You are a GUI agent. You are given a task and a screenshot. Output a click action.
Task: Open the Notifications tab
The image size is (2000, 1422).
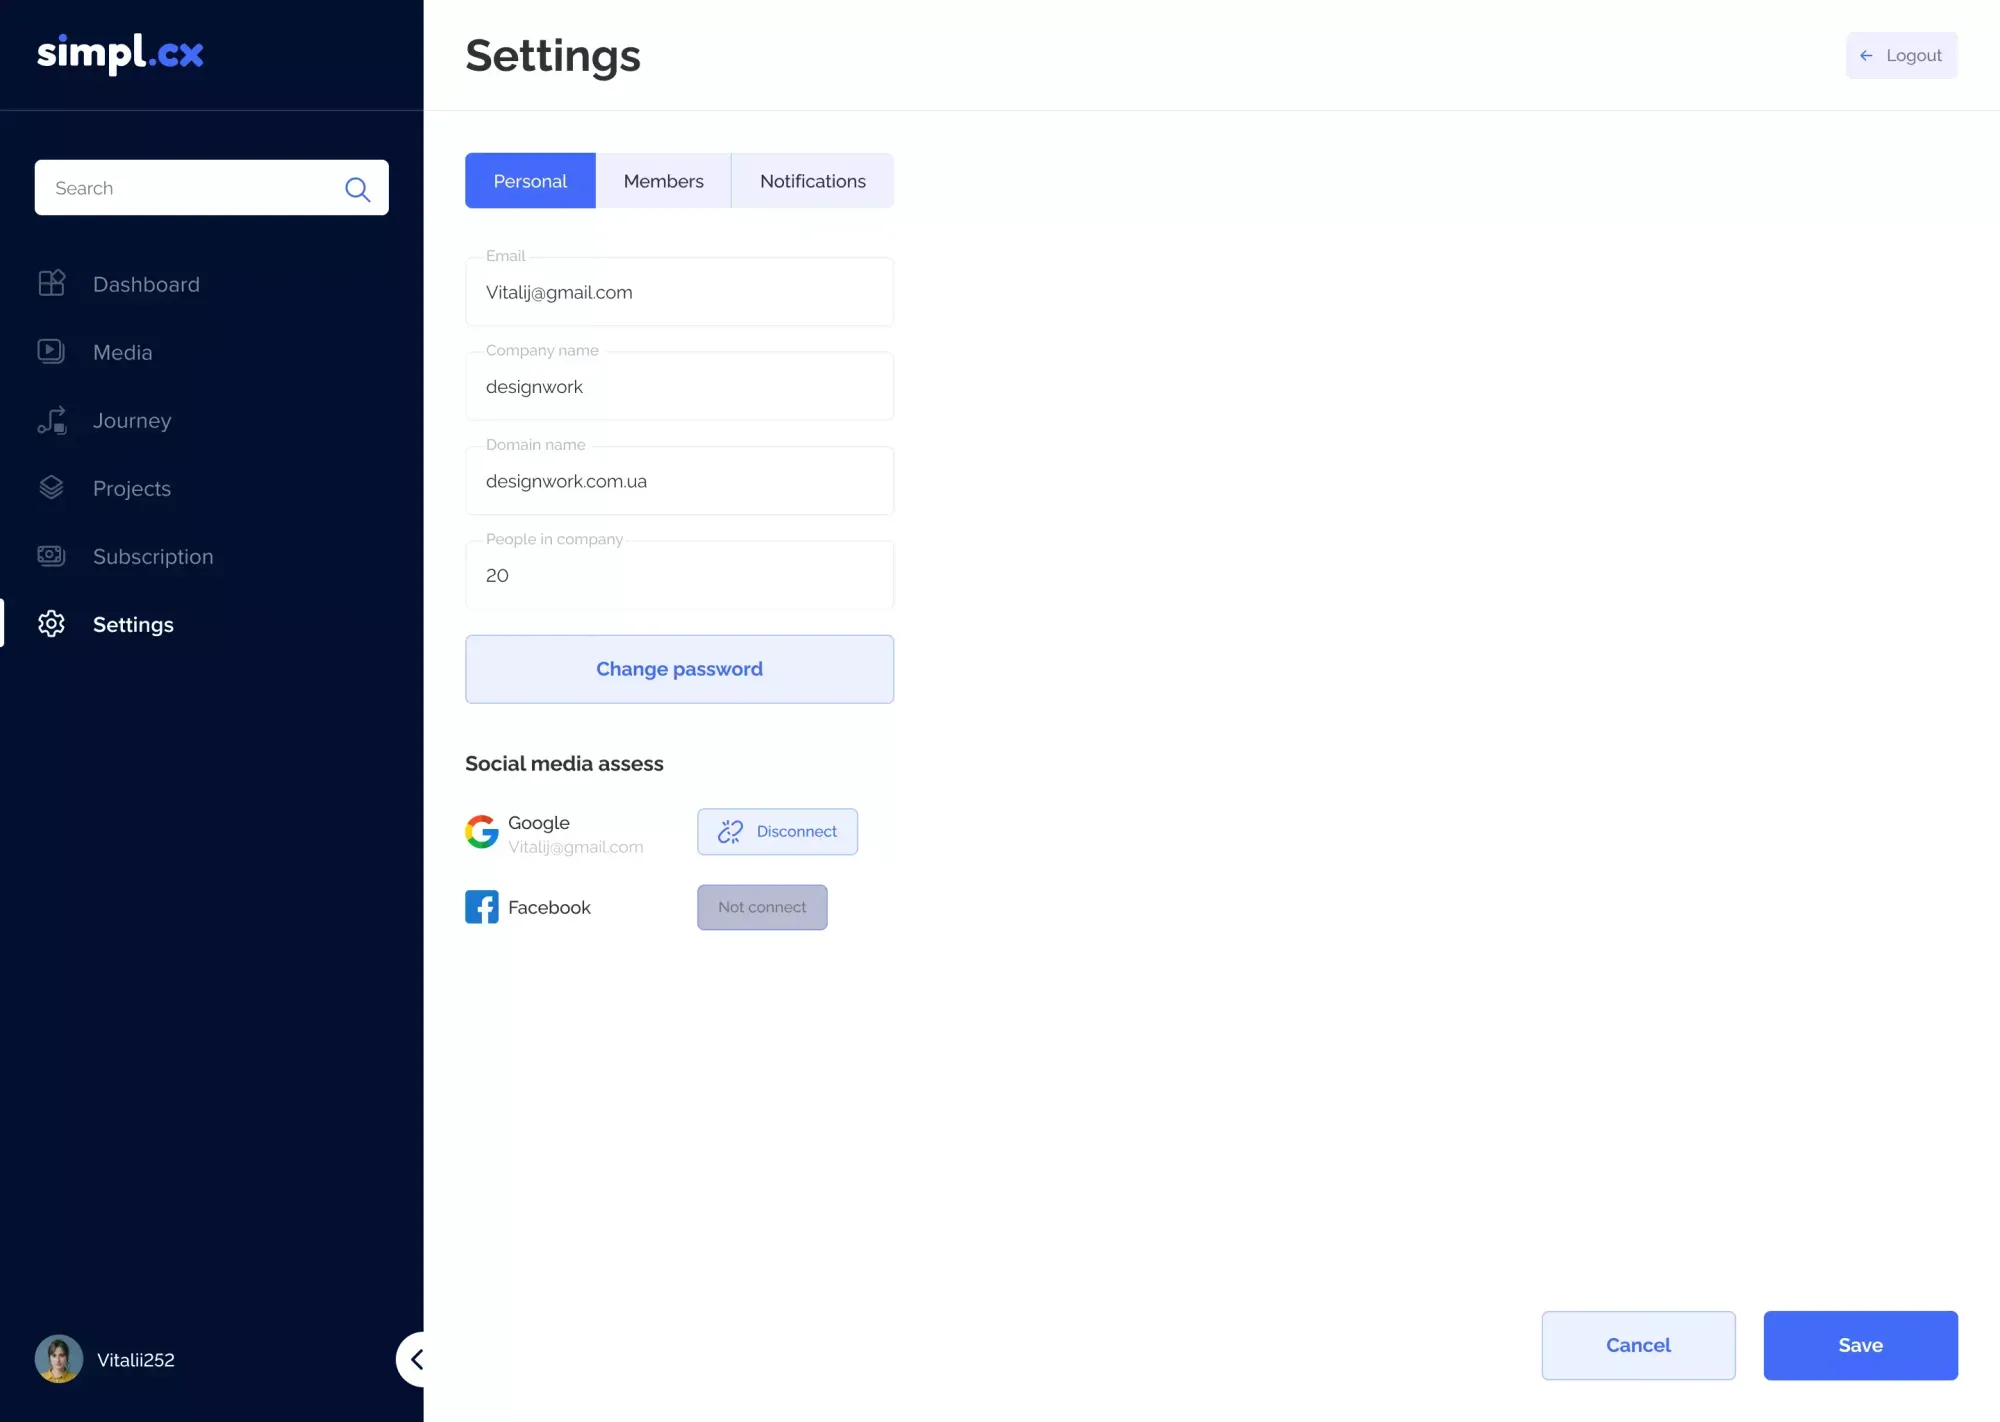click(x=812, y=180)
